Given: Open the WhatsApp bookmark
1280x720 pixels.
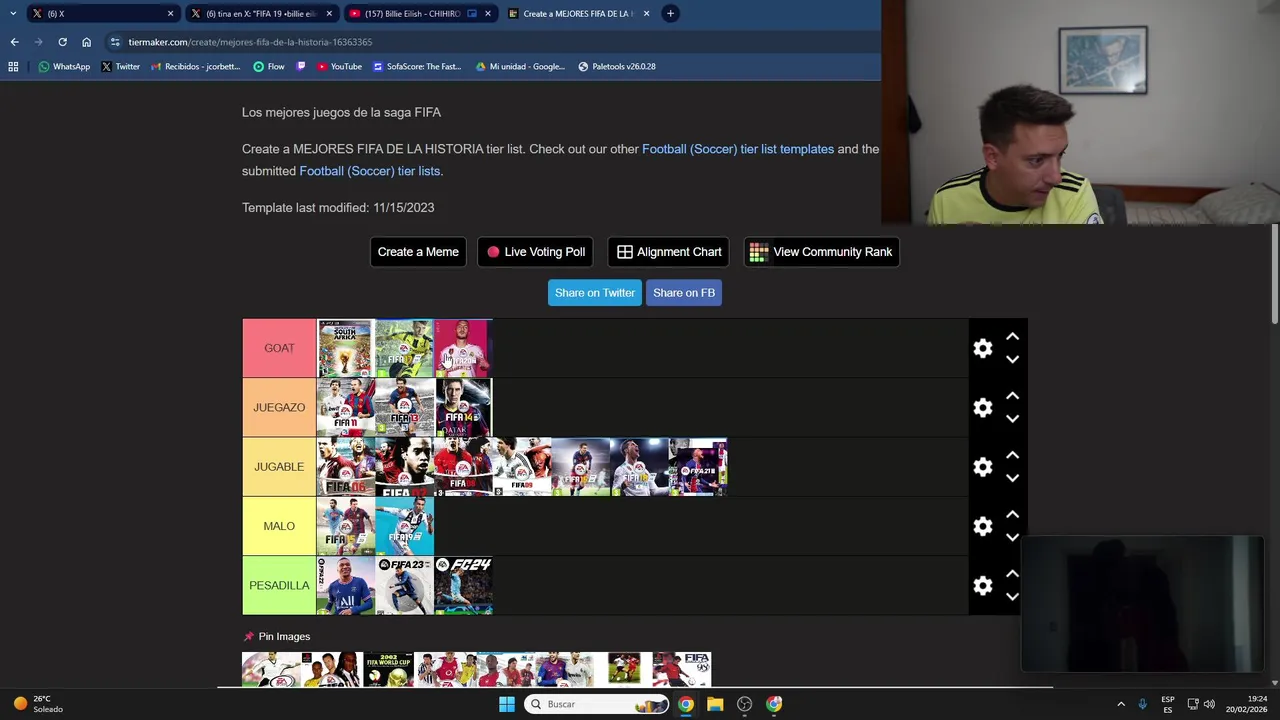Looking at the screenshot, I should point(64,66).
